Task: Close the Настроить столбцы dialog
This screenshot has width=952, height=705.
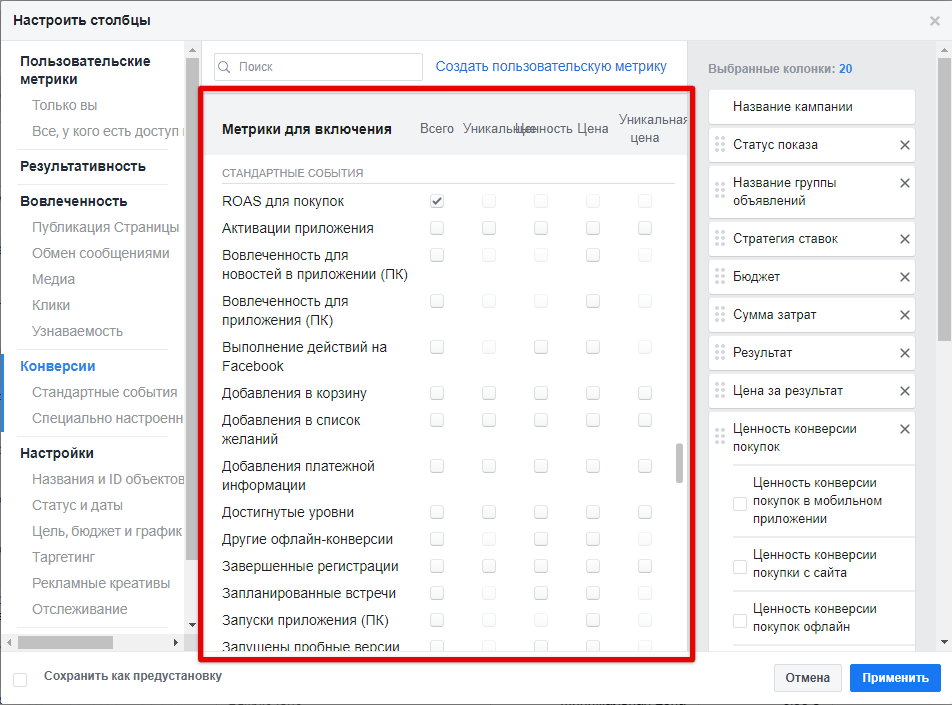Action: tap(934, 21)
